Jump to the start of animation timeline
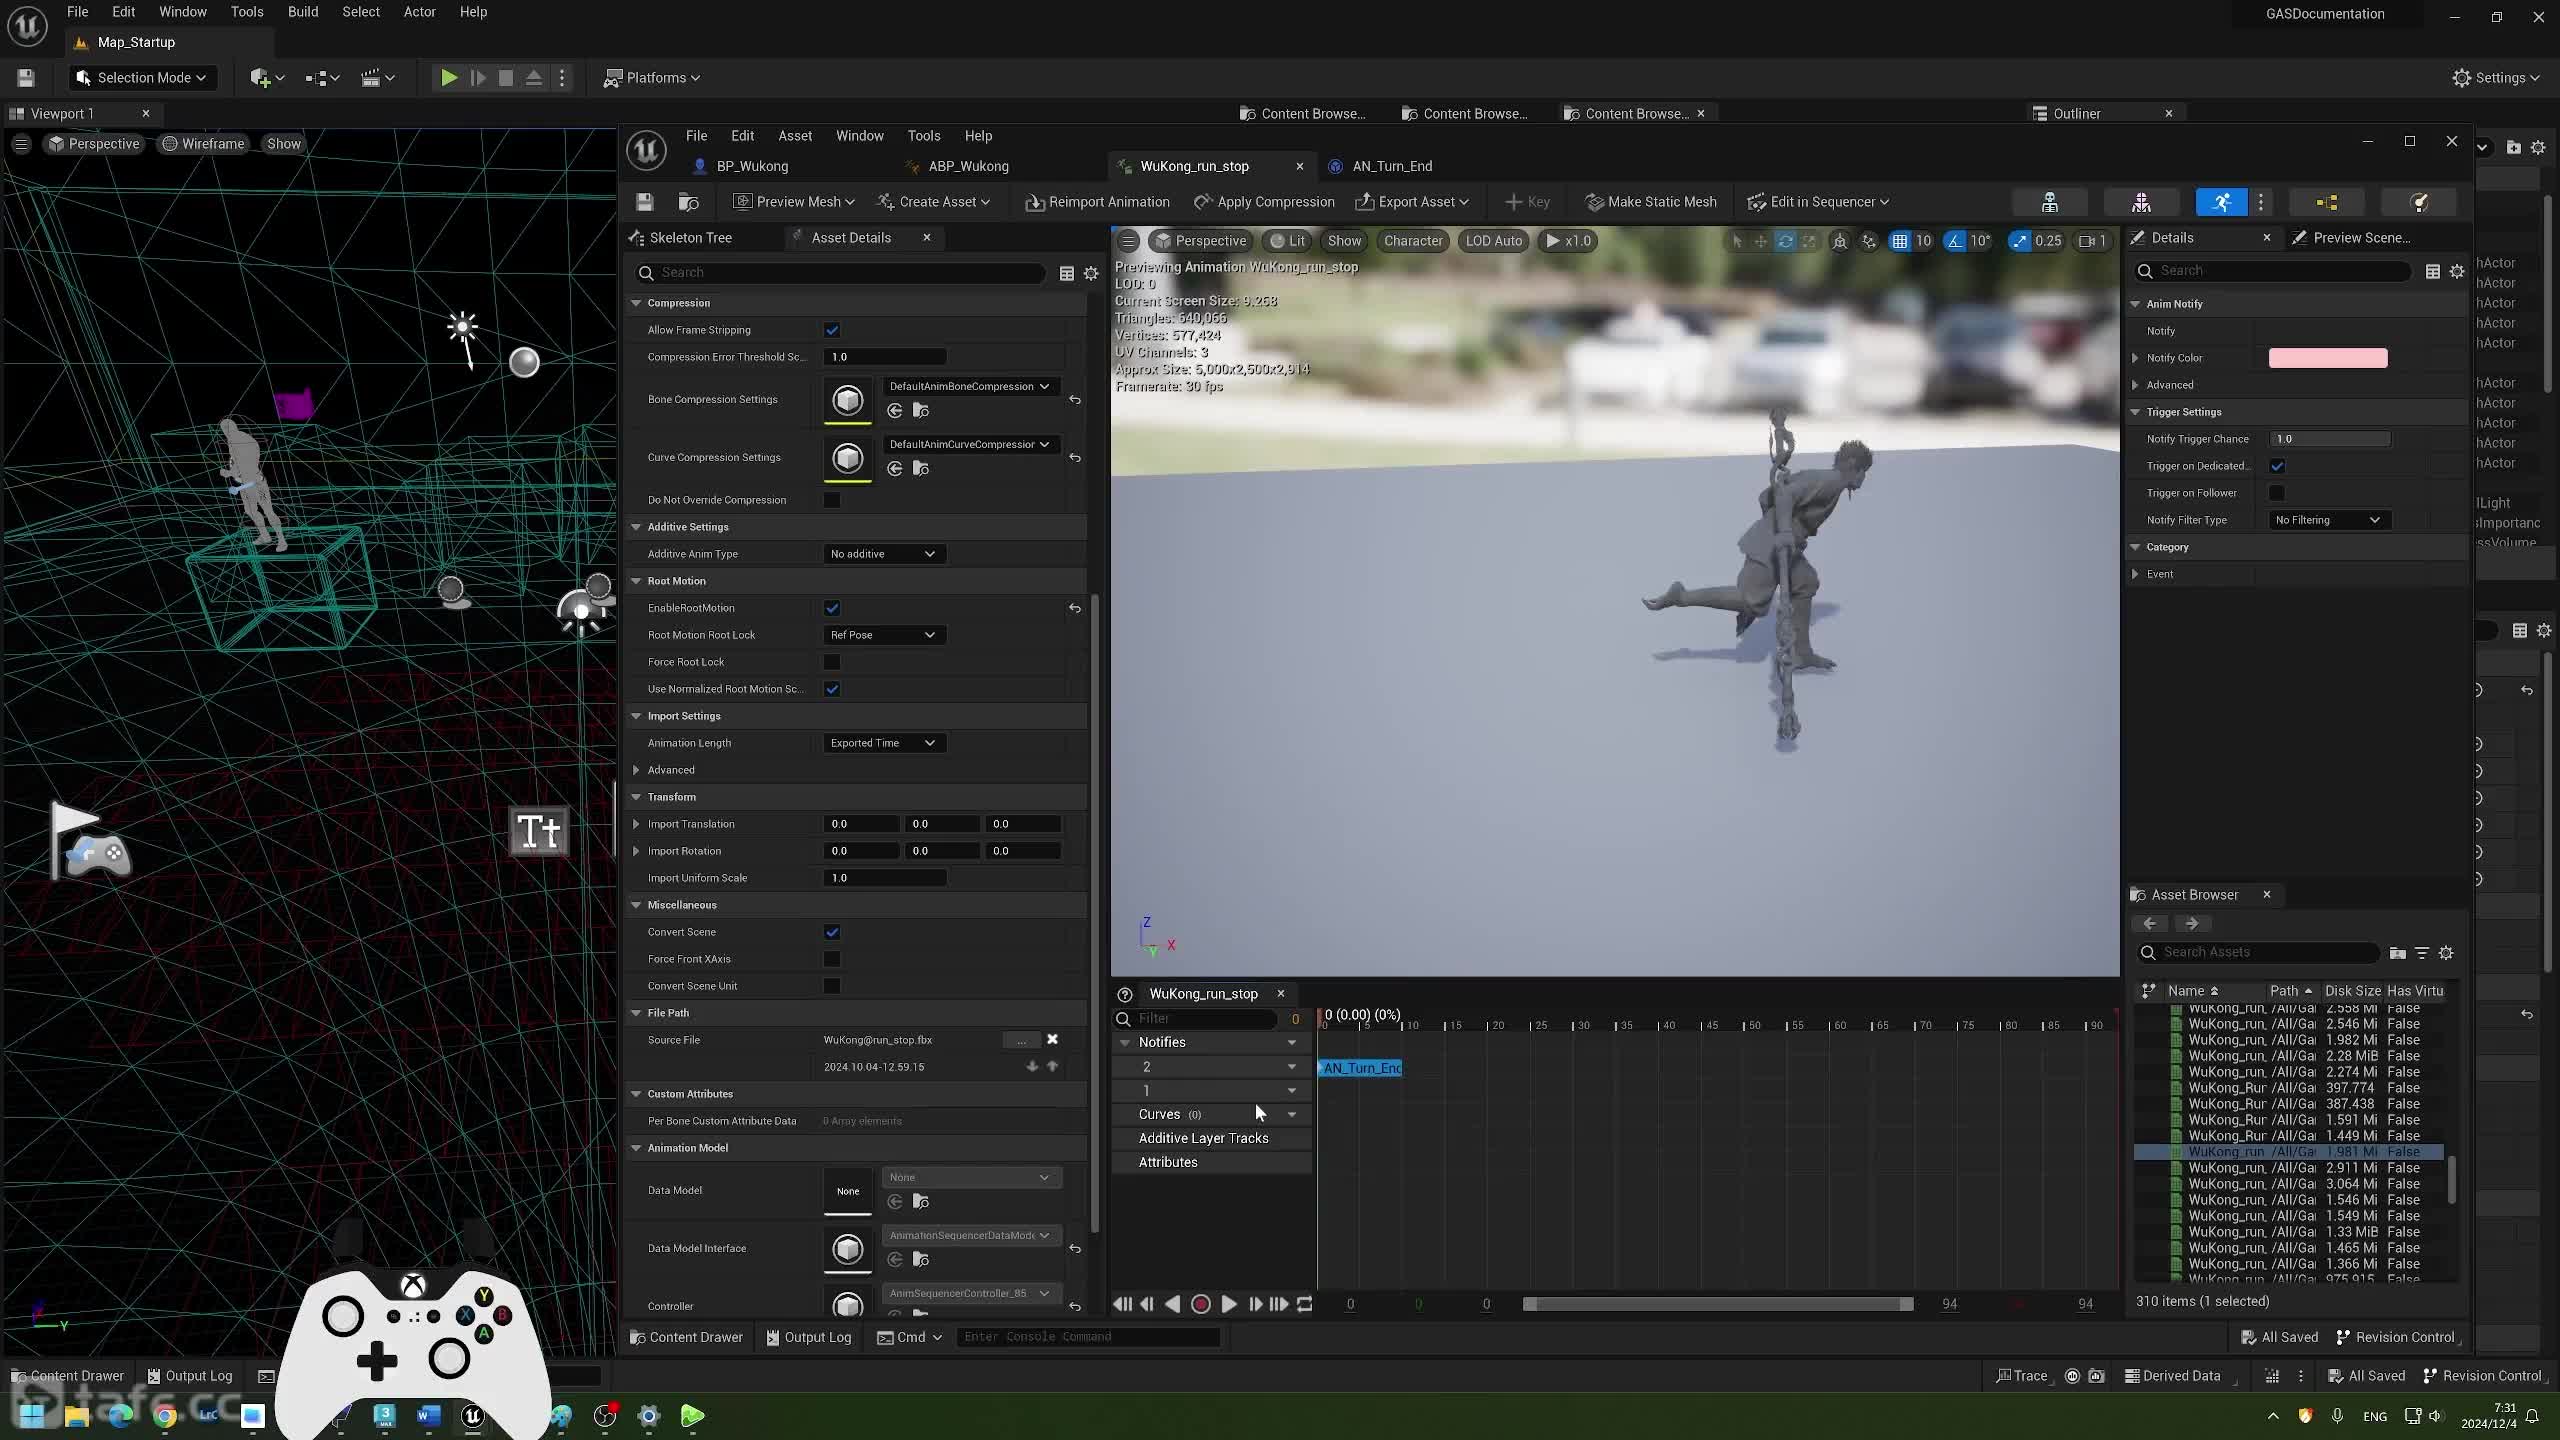 pos(1122,1304)
